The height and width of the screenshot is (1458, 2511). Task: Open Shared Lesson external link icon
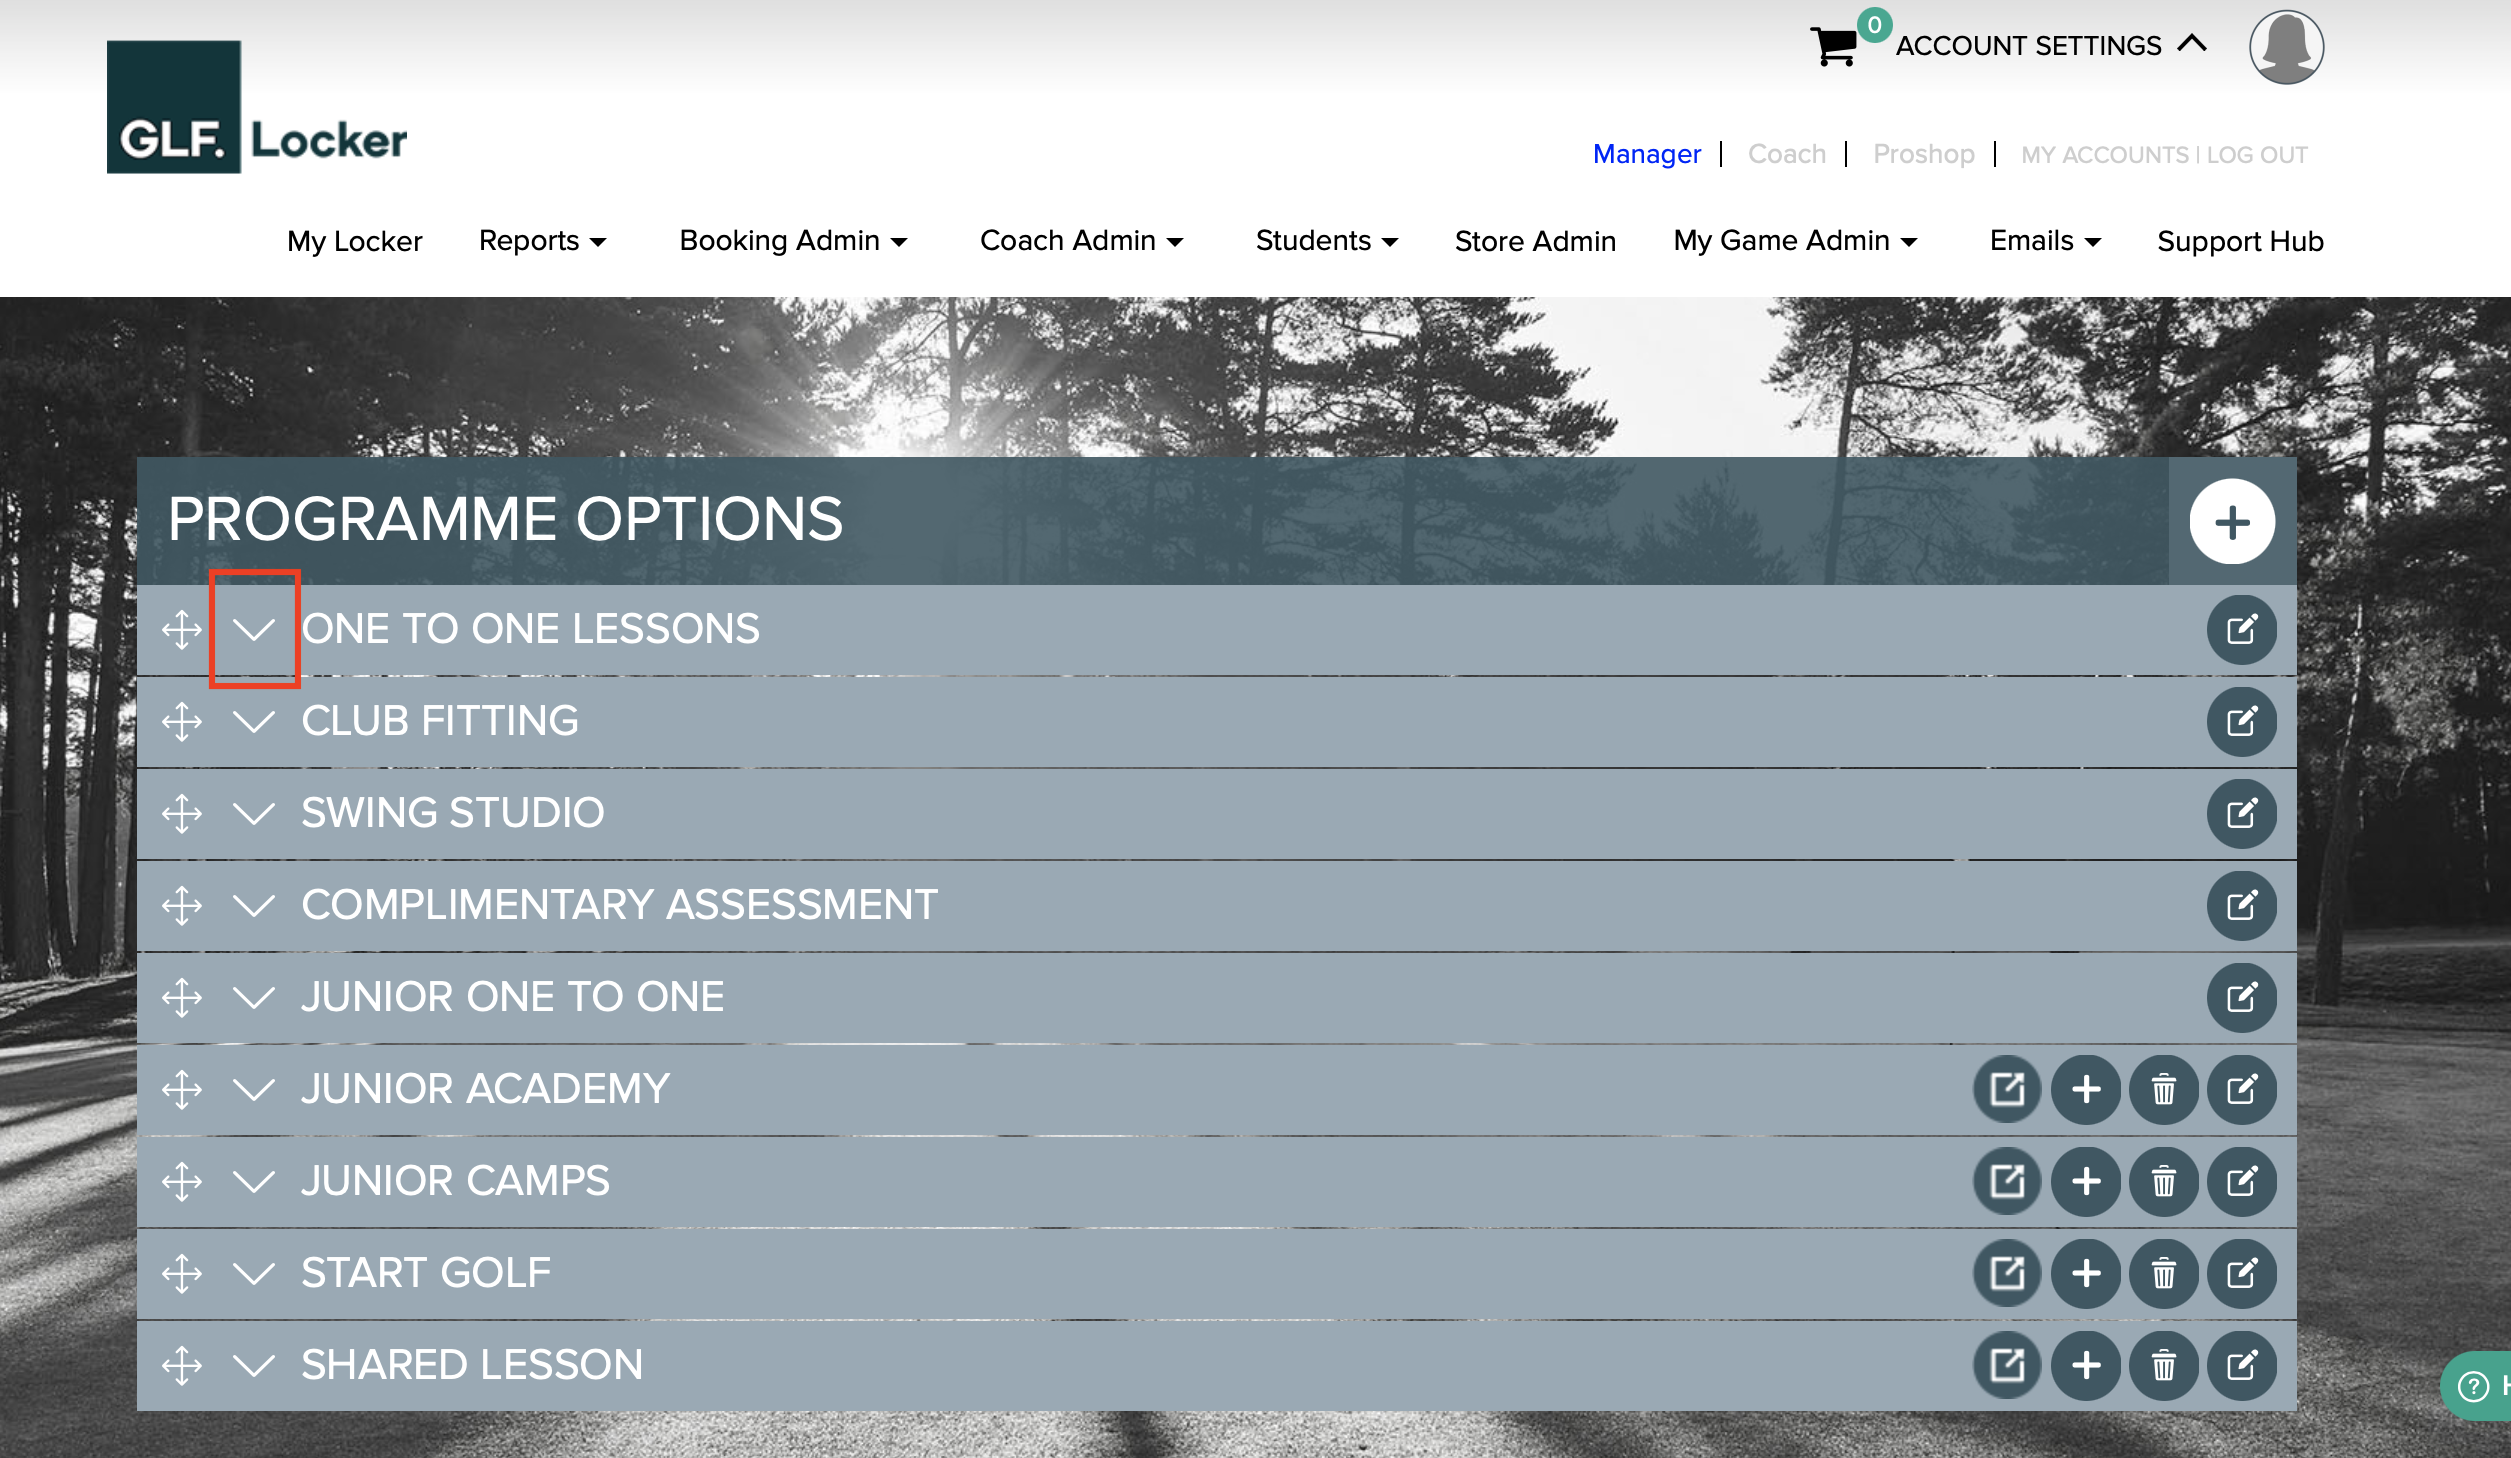pos(2007,1365)
